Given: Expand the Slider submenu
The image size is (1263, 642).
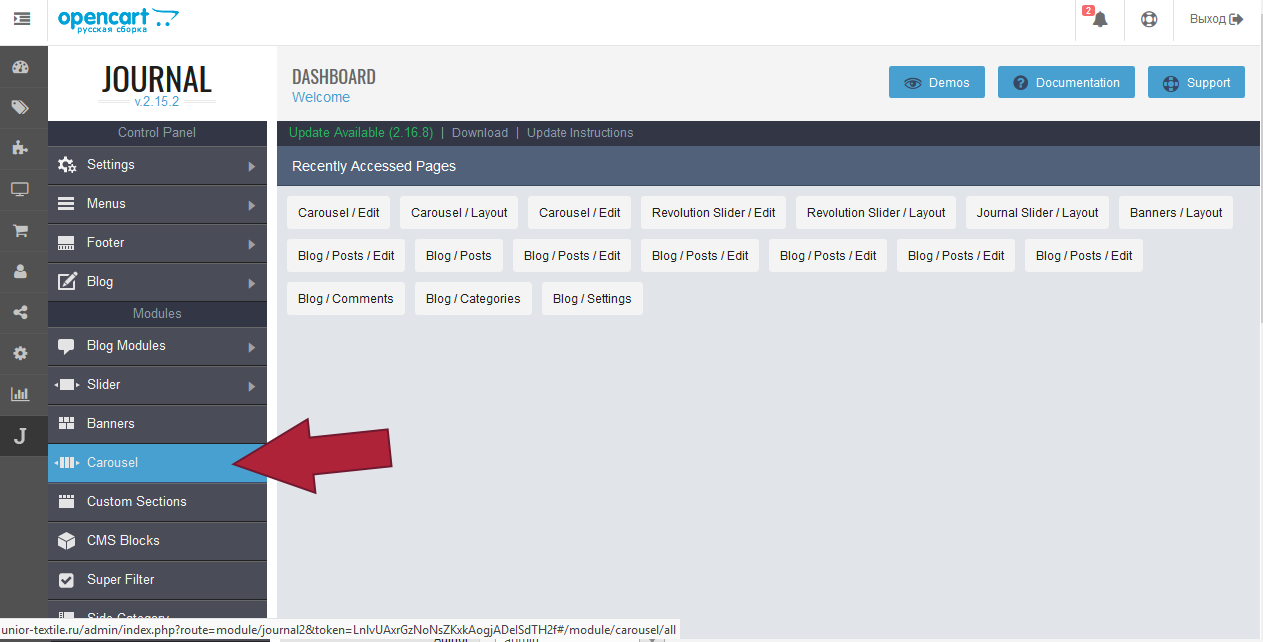Looking at the screenshot, I should (x=157, y=386).
